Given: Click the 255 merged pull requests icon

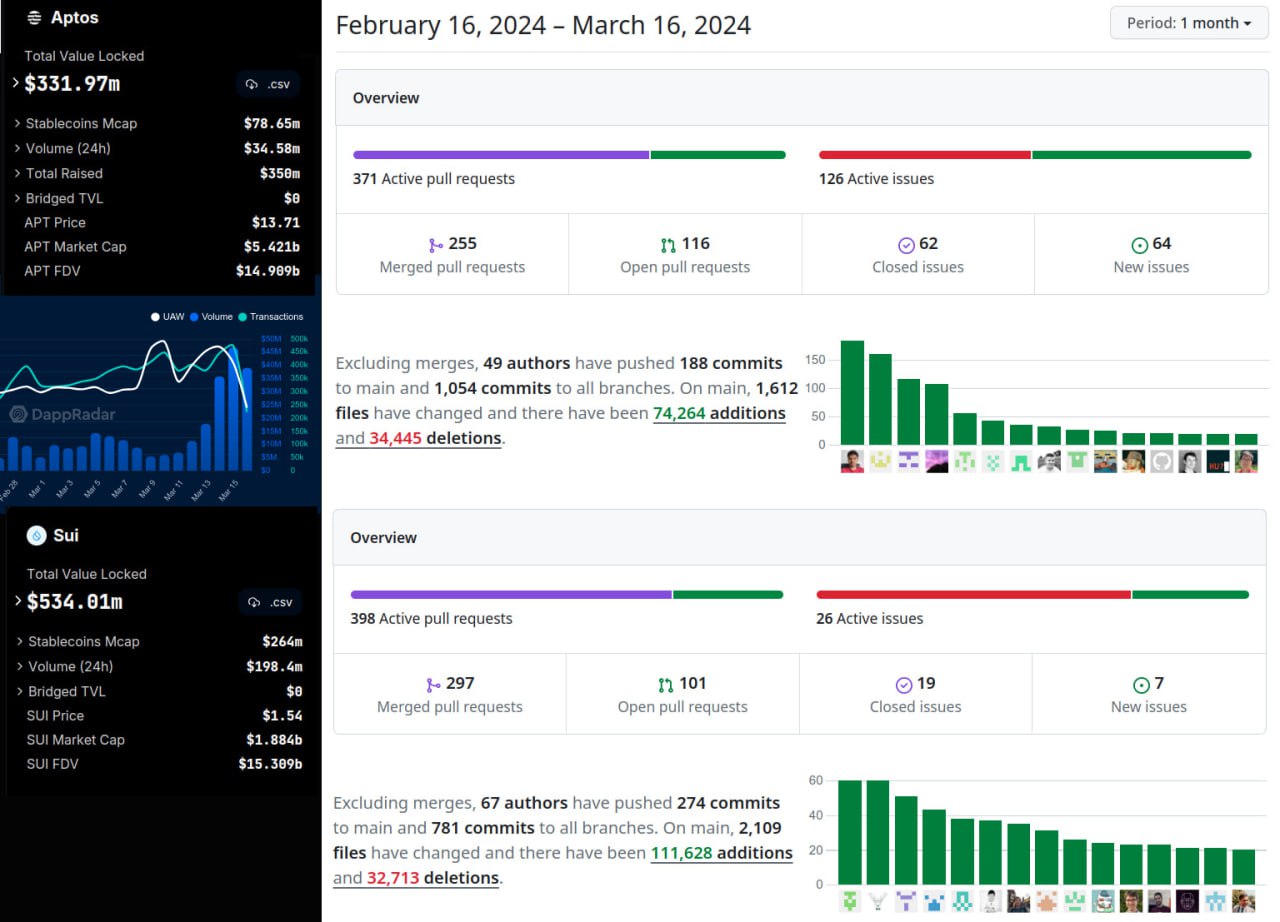Looking at the screenshot, I should tap(435, 245).
